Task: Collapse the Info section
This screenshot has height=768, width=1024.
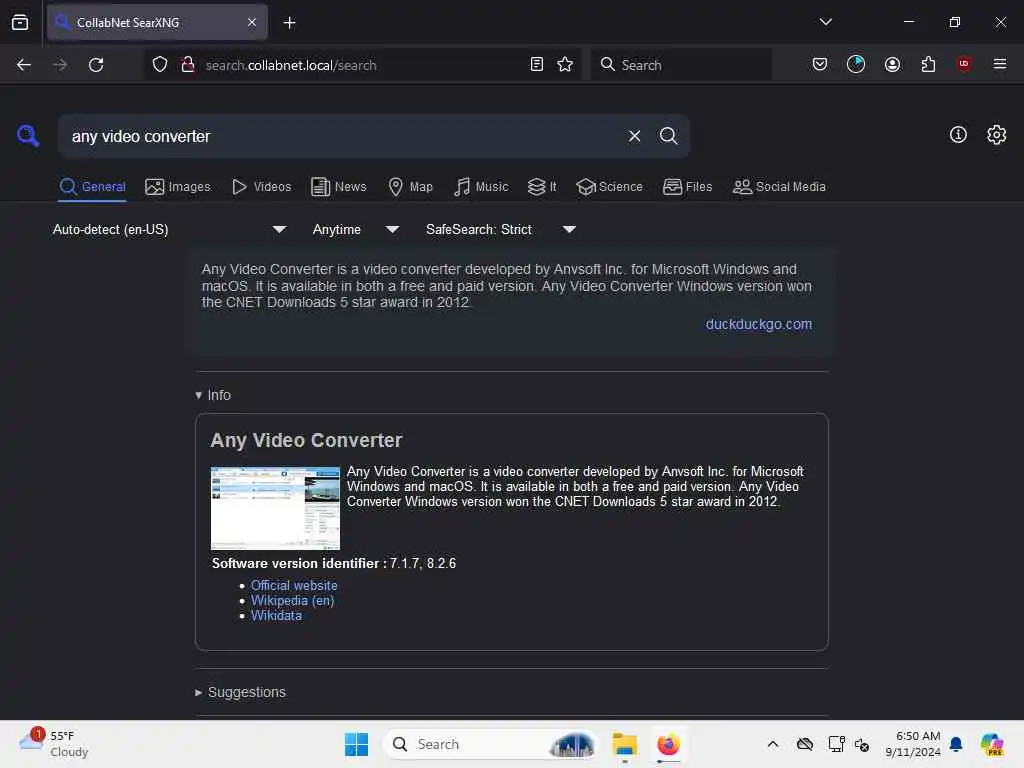Action: [213, 395]
